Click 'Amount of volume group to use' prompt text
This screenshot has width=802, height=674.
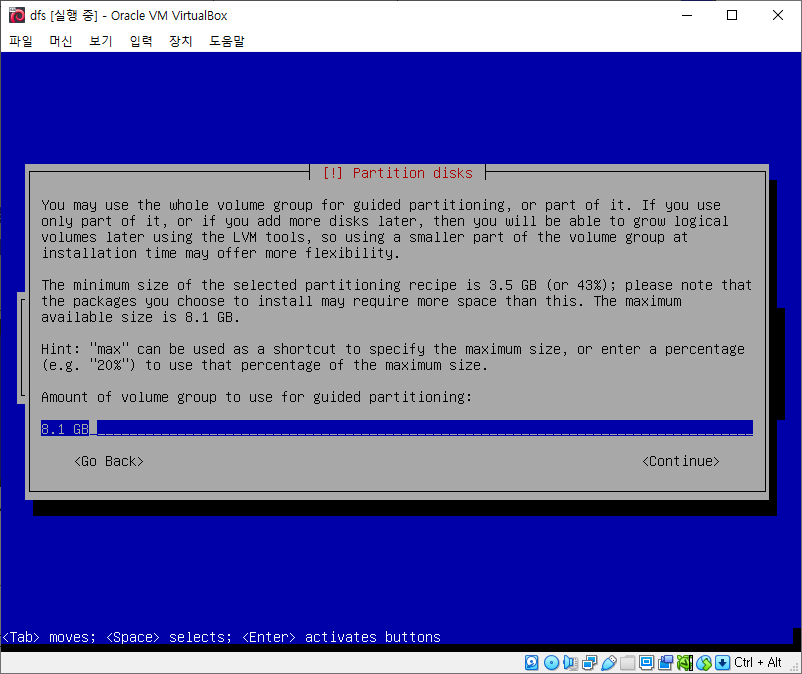tap(256, 397)
